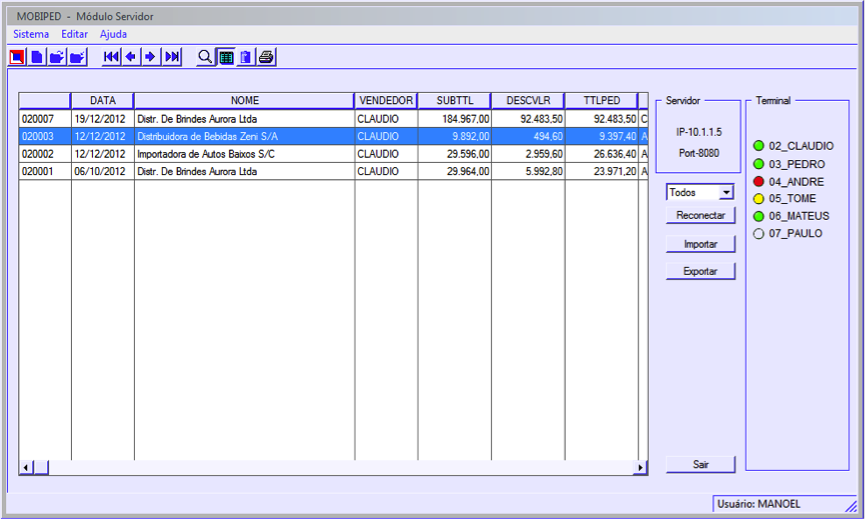Click Importadora de Autos Baixos S/C cell
The image size is (865, 519).
pyautogui.click(x=244, y=154)
